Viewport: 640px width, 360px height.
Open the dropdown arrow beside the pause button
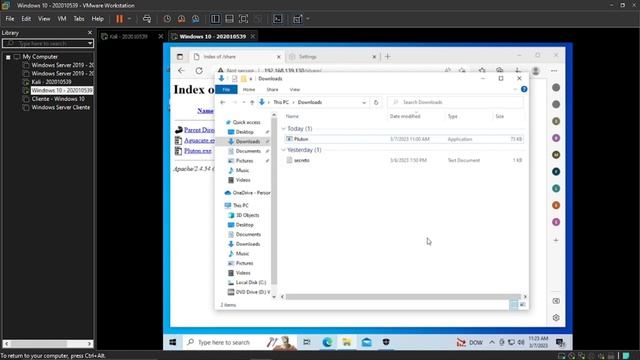point(129,19)
